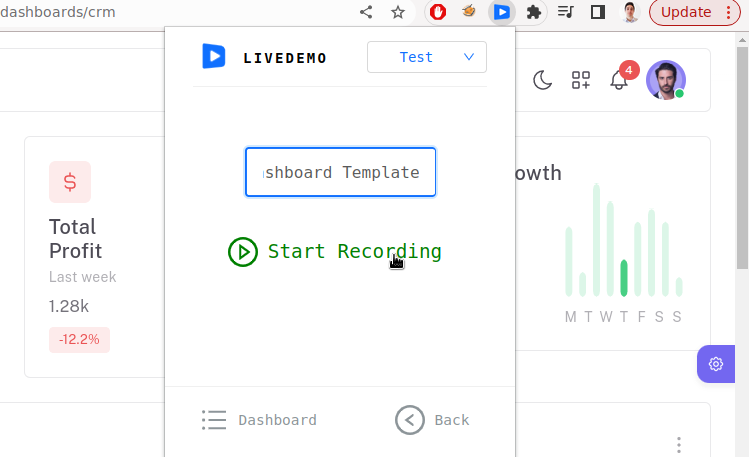Click the LiveDemo logo in popup
Image resolution: width=749 pixels, height=457 pixels.
pyautogui.click(x=214, y=56)
